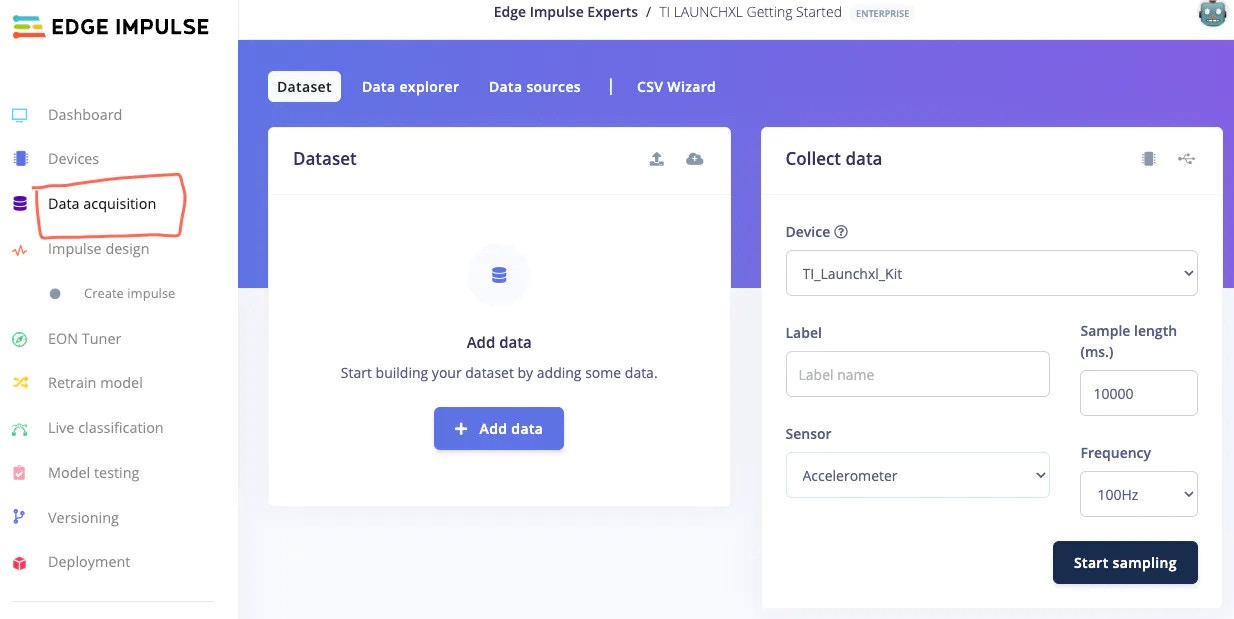Switch to the Data explorer tab
The height and width of the screenshot is (619, 1234).
410,87
